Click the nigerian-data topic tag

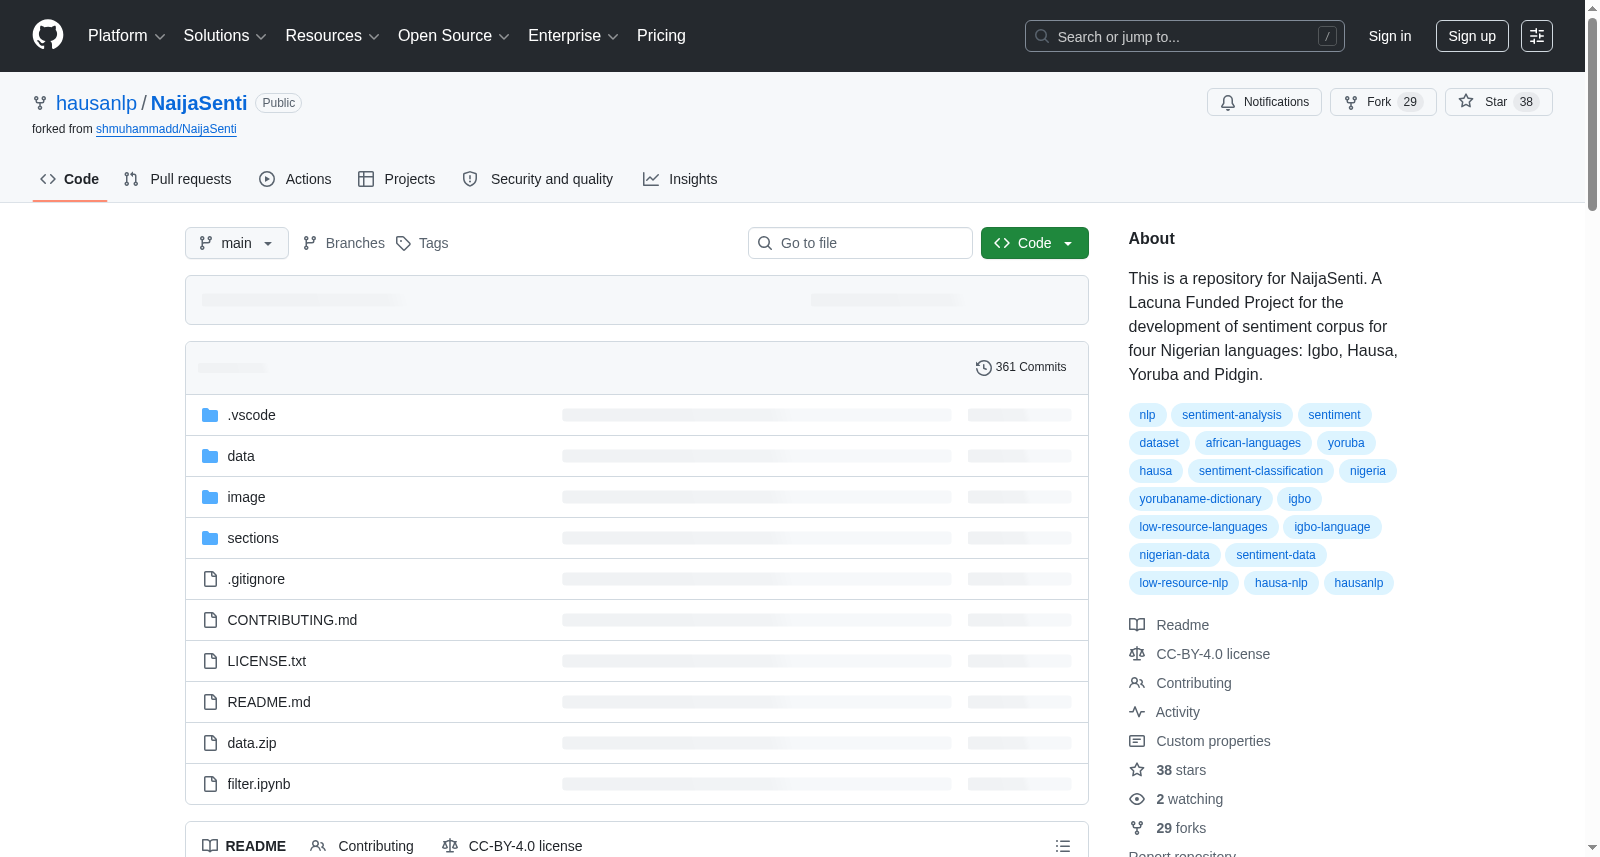pyautogui.click(x=1174, y=555)
